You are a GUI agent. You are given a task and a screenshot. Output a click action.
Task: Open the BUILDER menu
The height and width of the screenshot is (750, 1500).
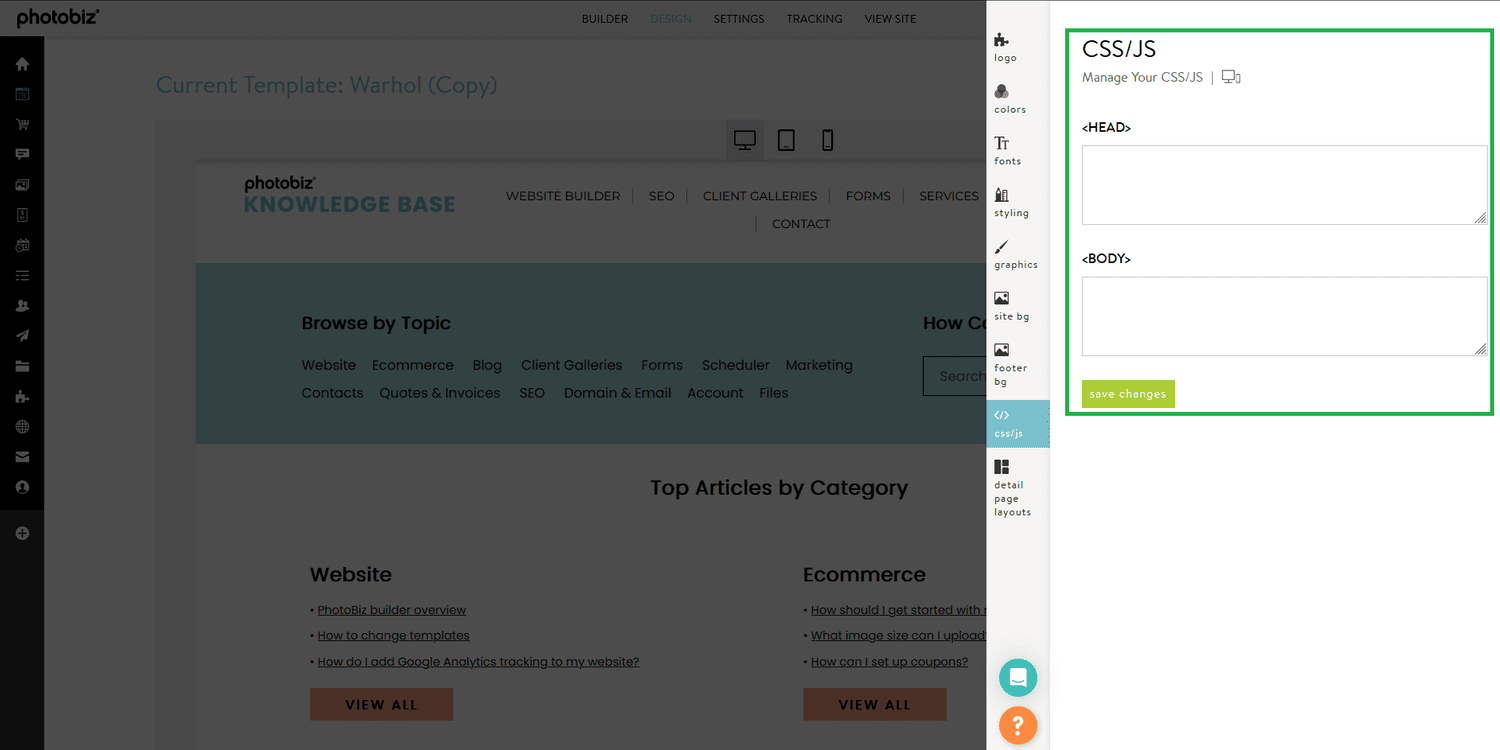(604, 18)
